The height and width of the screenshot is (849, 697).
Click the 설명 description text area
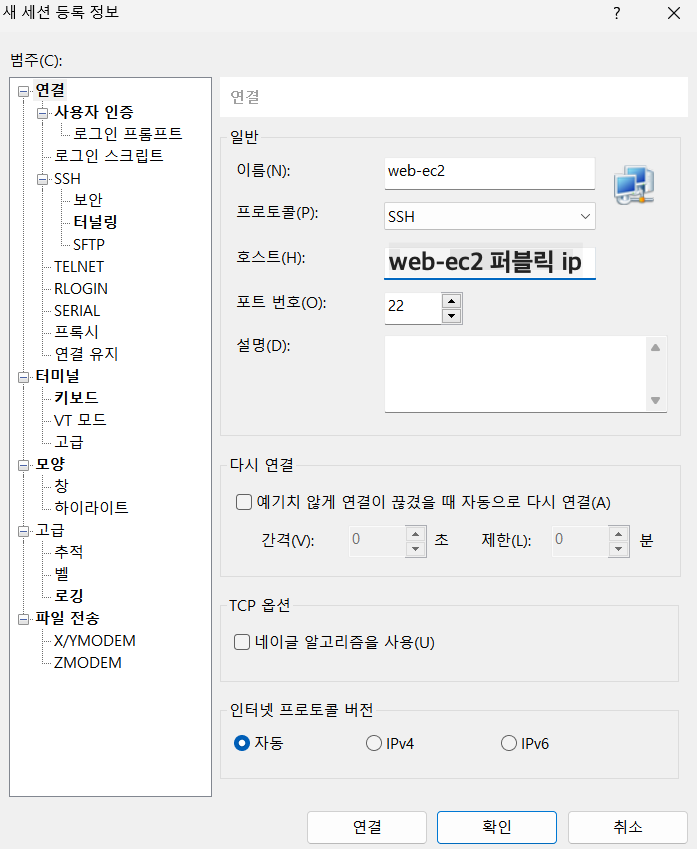point(514,374)
